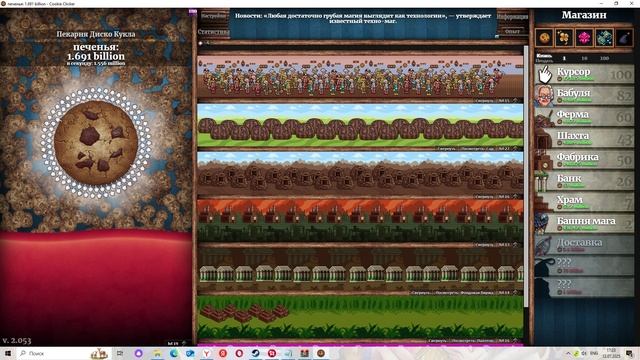Viewport: 640px width, 360px height.
Task: Click the Курсор hand icon in the store
Action: pos(544,74)
